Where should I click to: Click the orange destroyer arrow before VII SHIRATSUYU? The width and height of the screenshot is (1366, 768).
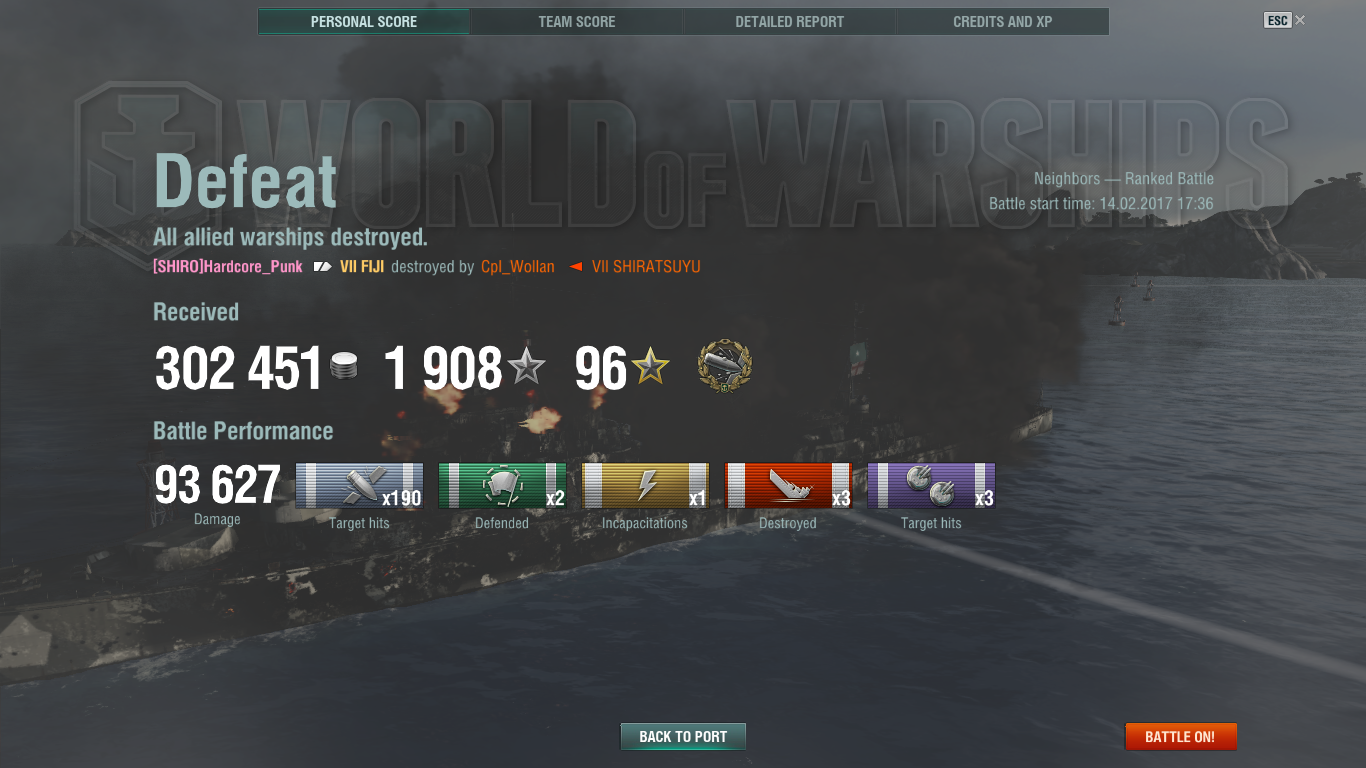(576, 267)
